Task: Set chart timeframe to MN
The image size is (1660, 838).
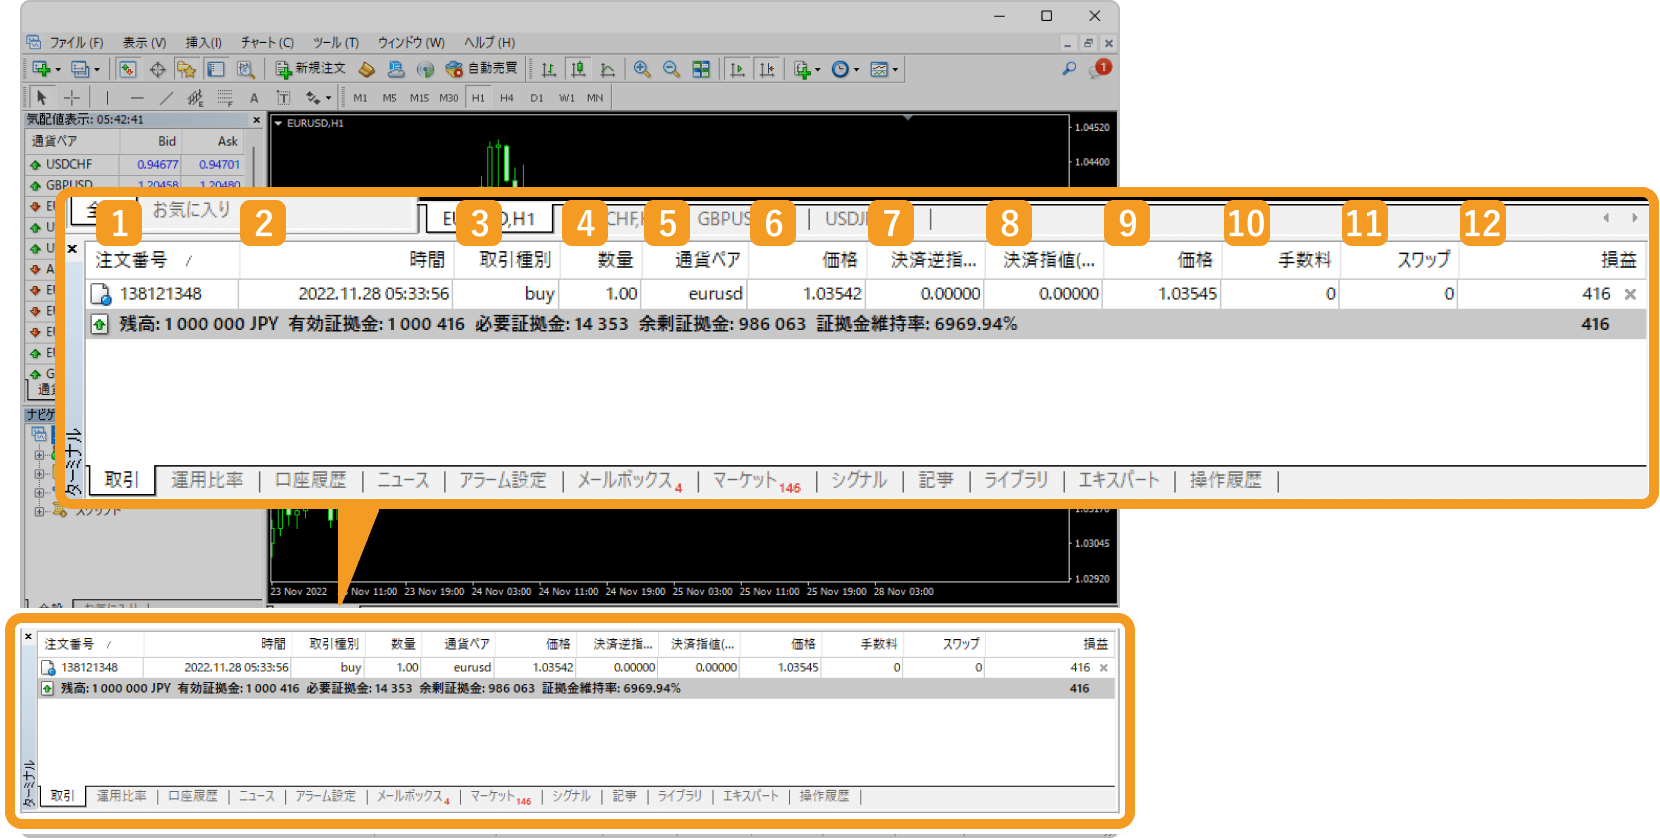Action: point(595,98)
